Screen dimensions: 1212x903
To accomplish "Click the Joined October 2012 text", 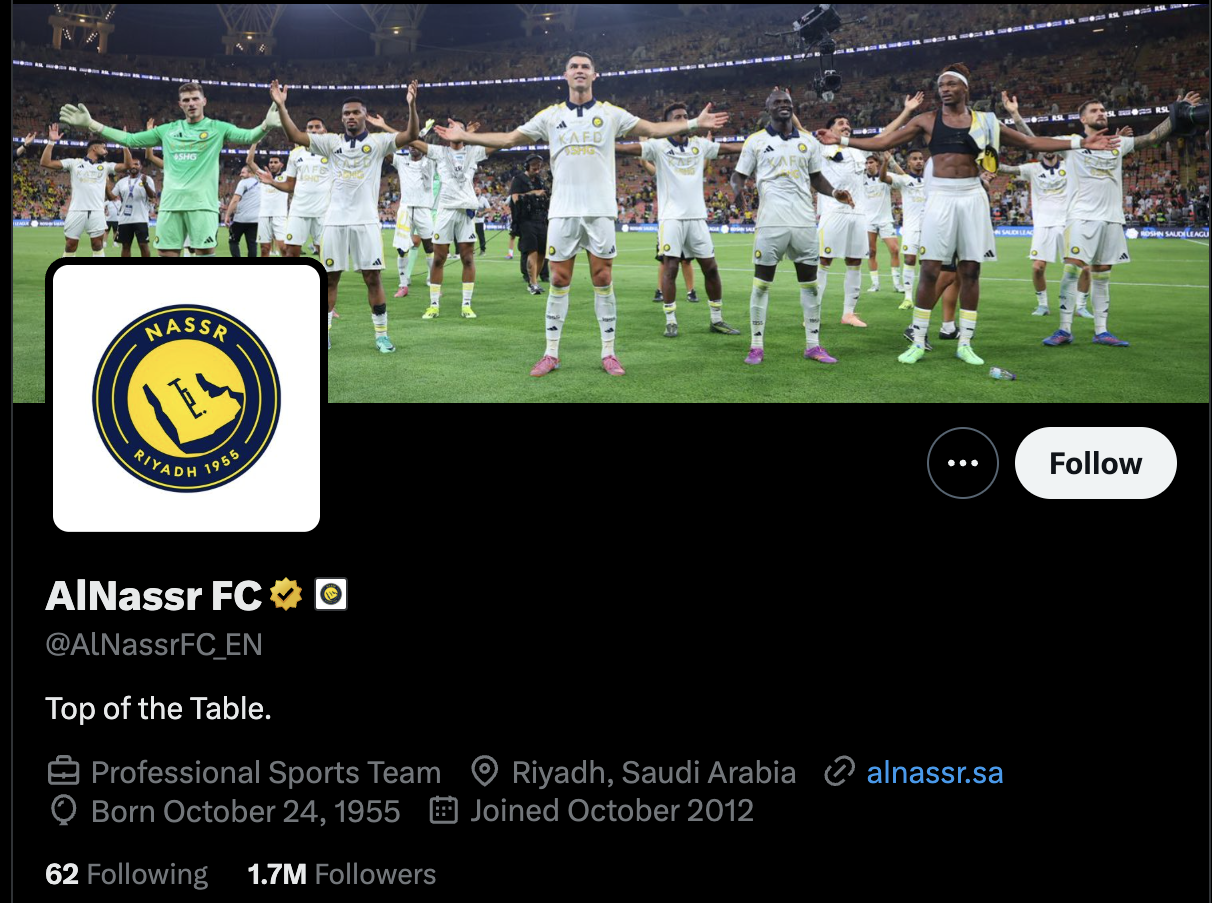I will [612, 810].
